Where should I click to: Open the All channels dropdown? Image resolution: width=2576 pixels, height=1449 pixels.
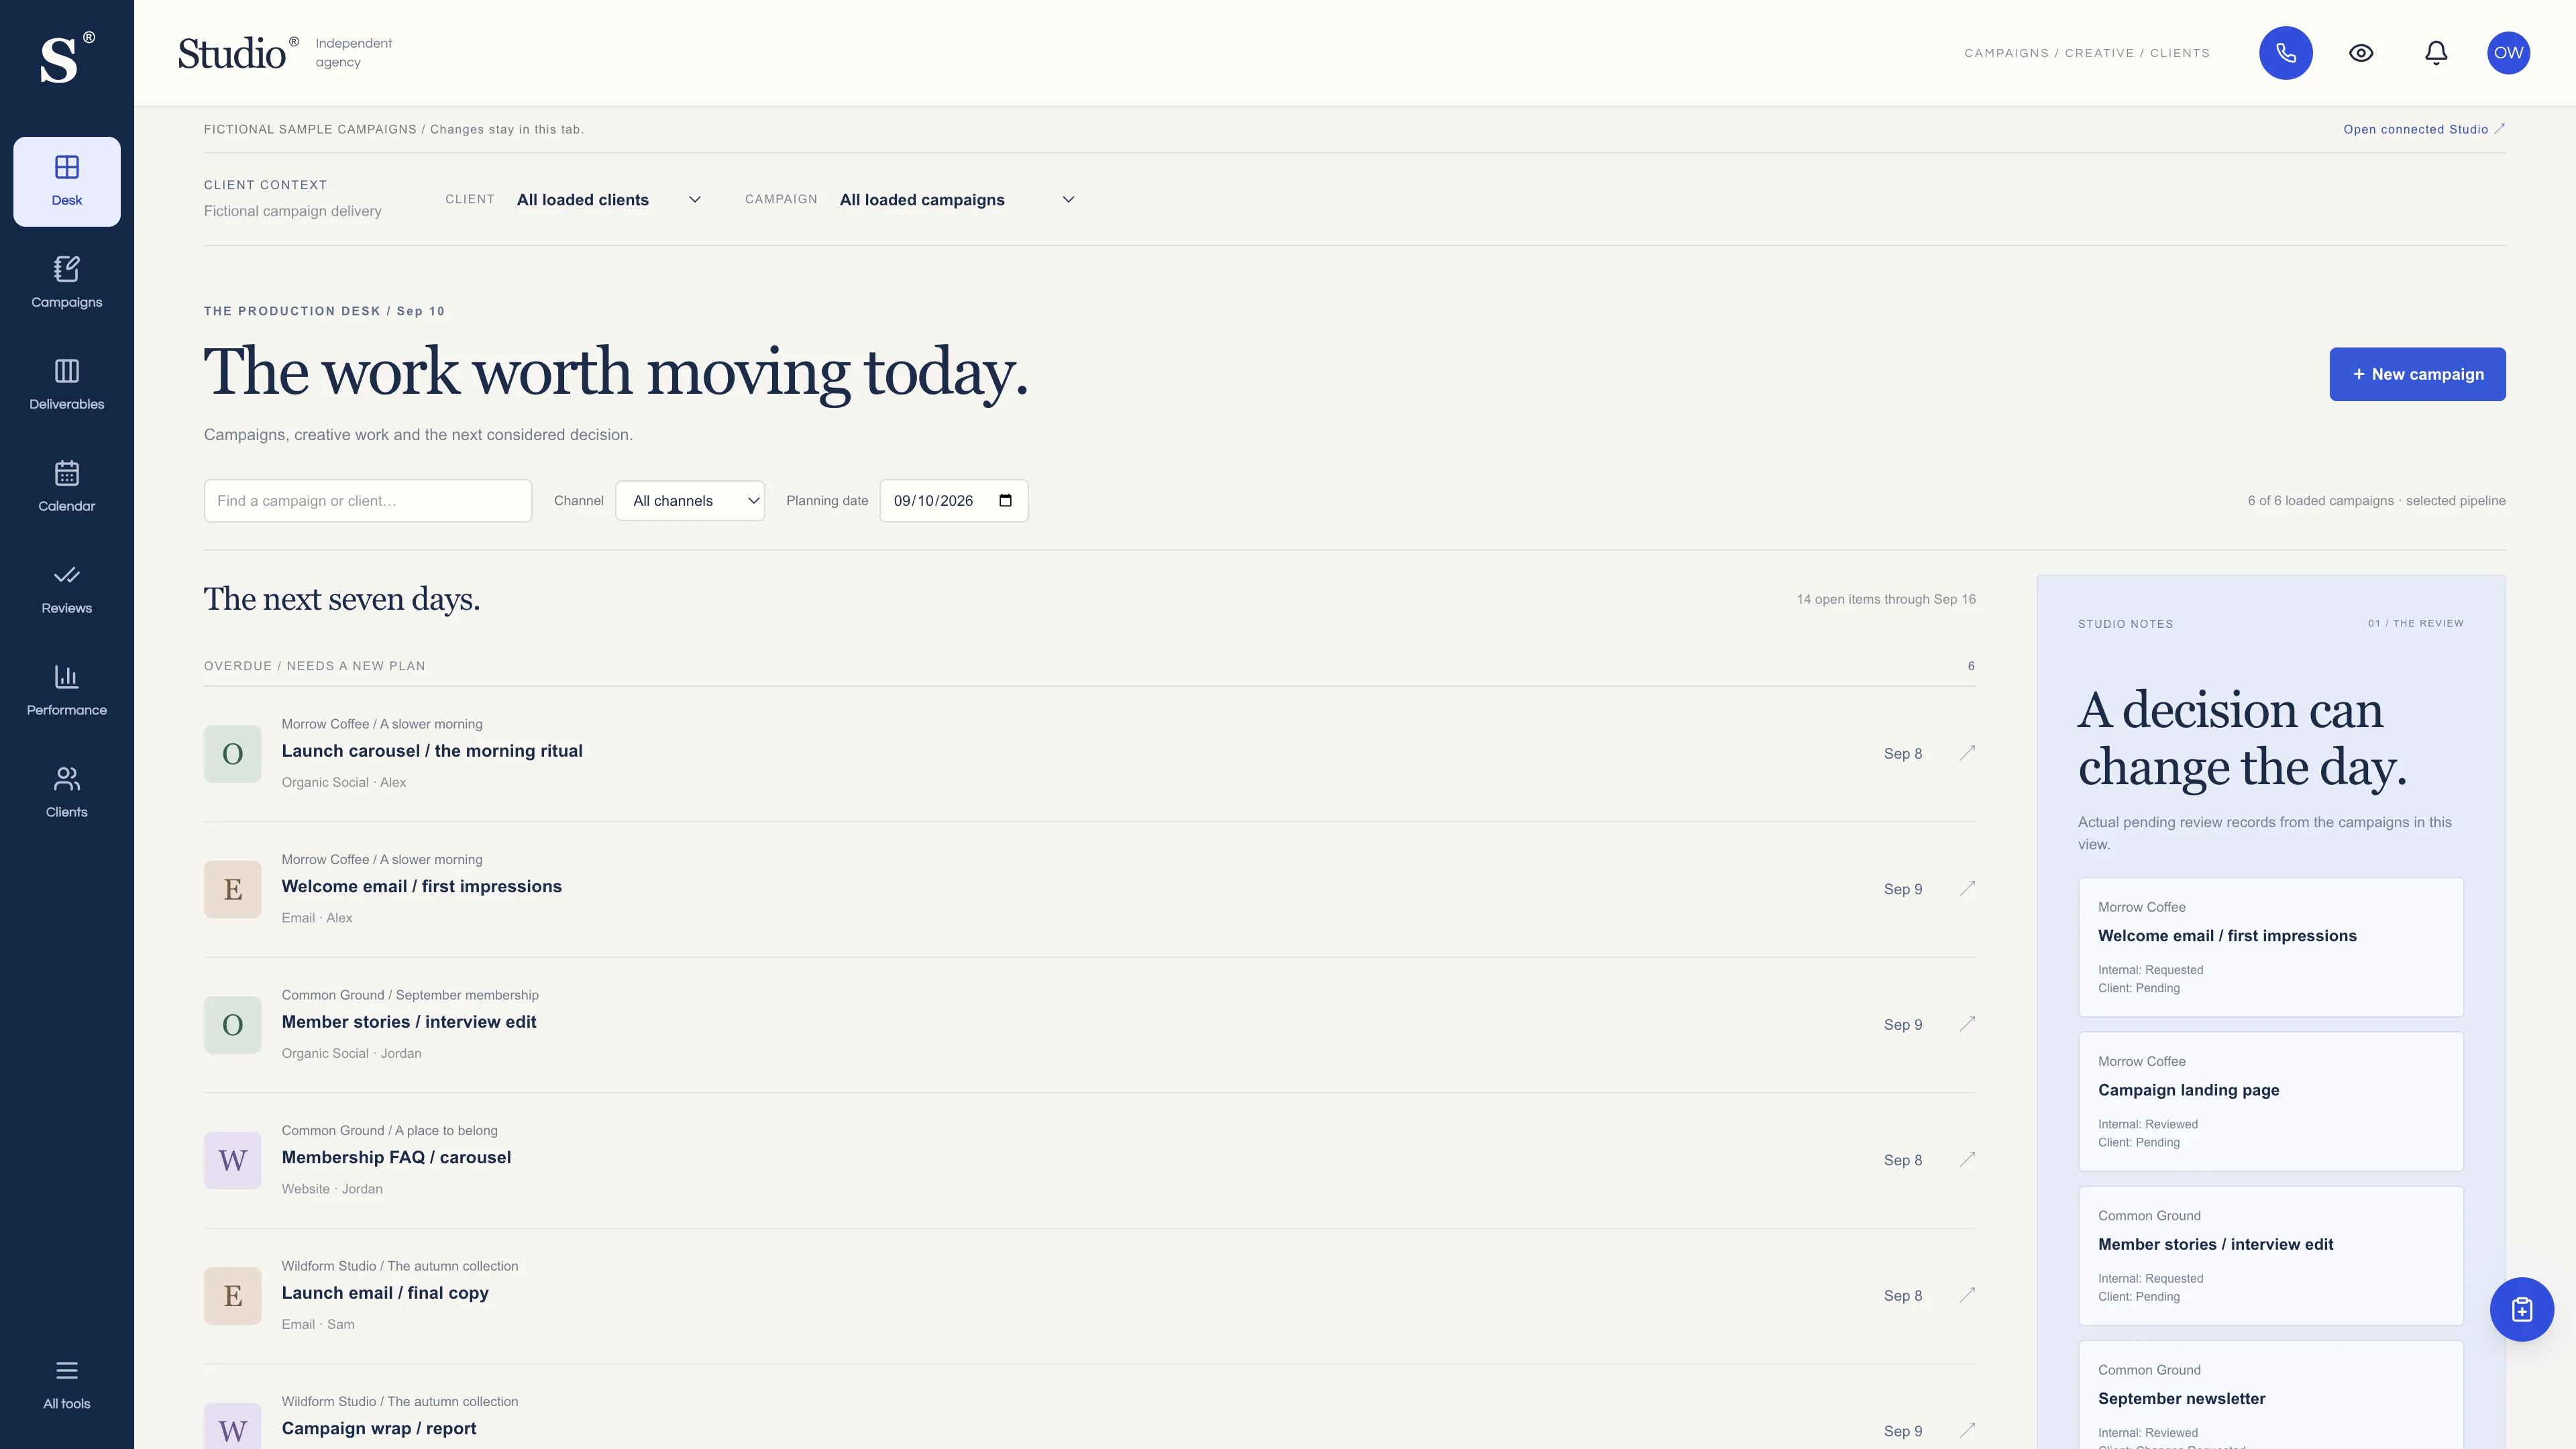[x=690, y=501]
